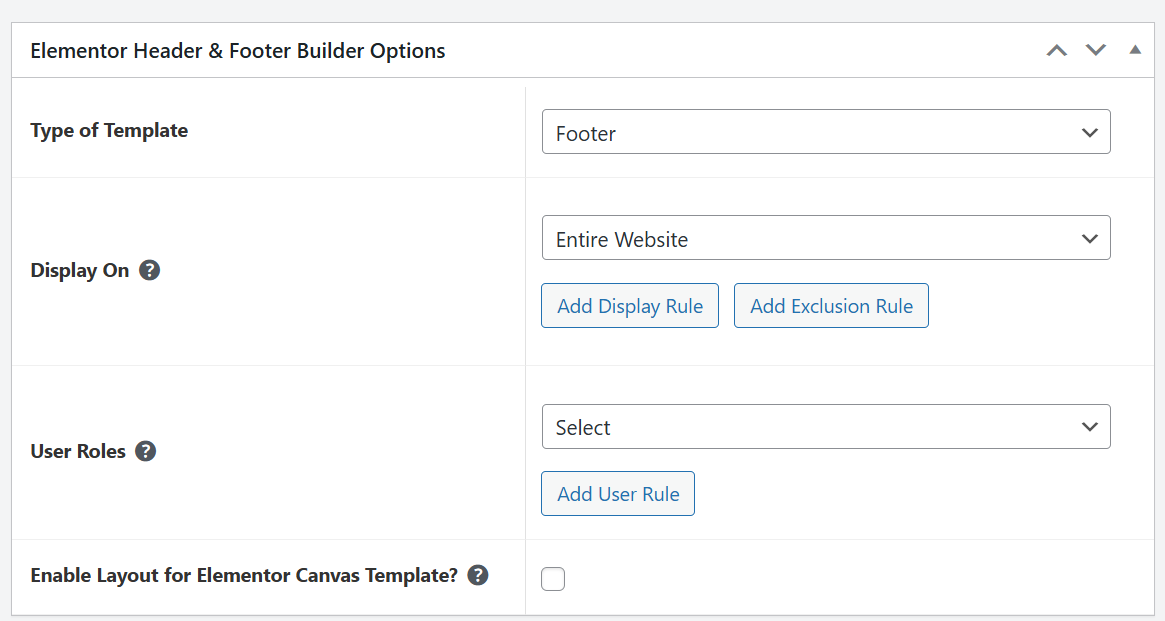Click the move panel down arrow
This screenshot has width=1165, height=621.
click(1096, 50)
